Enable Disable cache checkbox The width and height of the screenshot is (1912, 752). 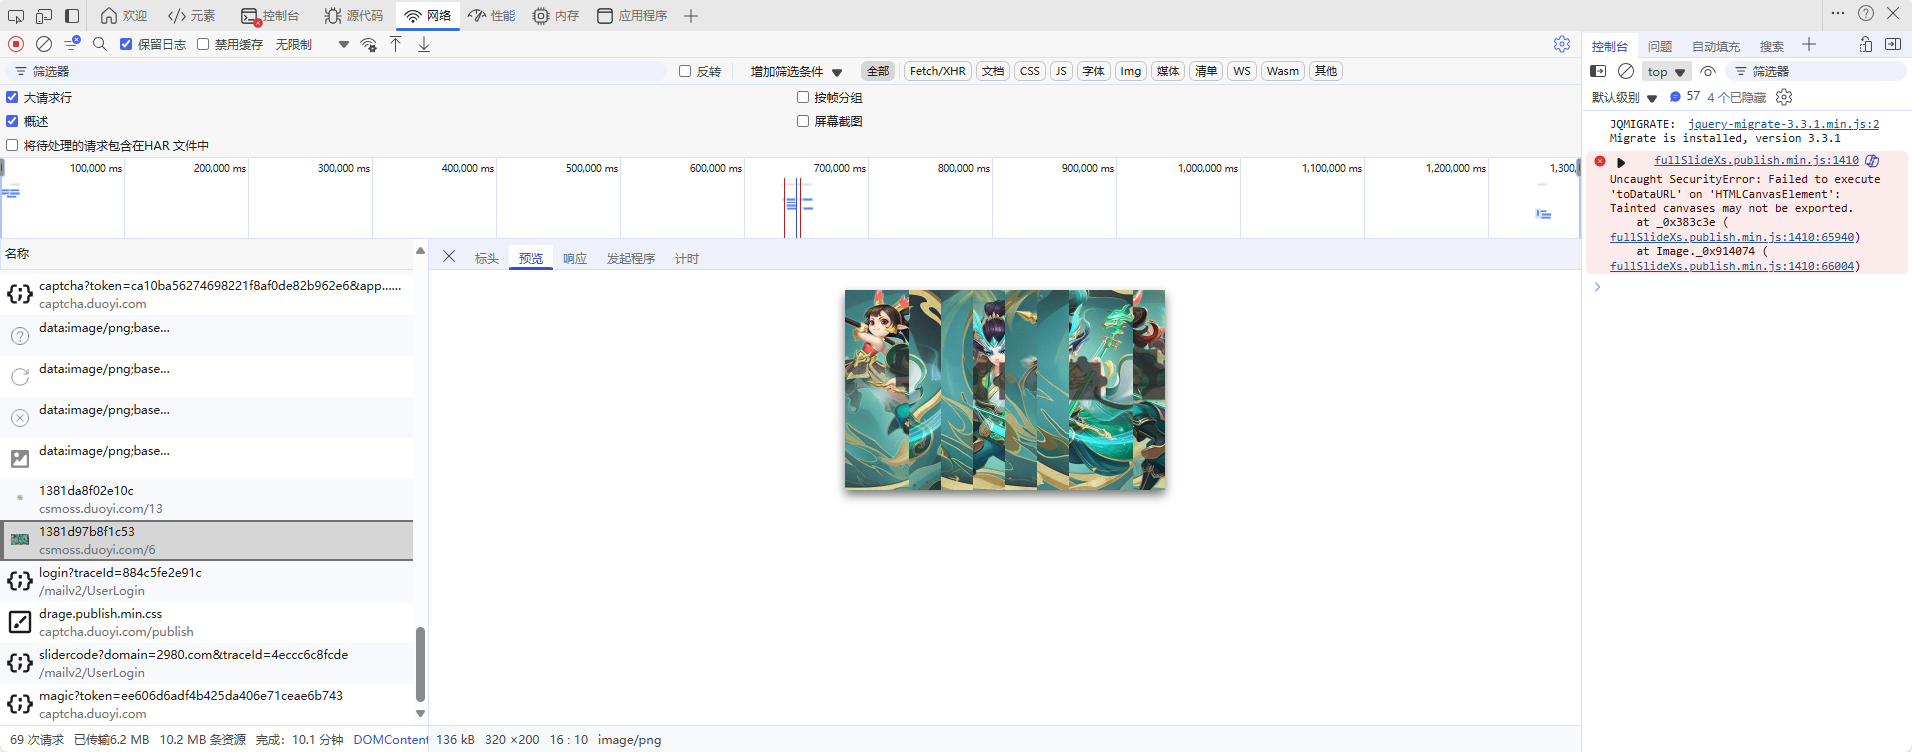[203, 44]
